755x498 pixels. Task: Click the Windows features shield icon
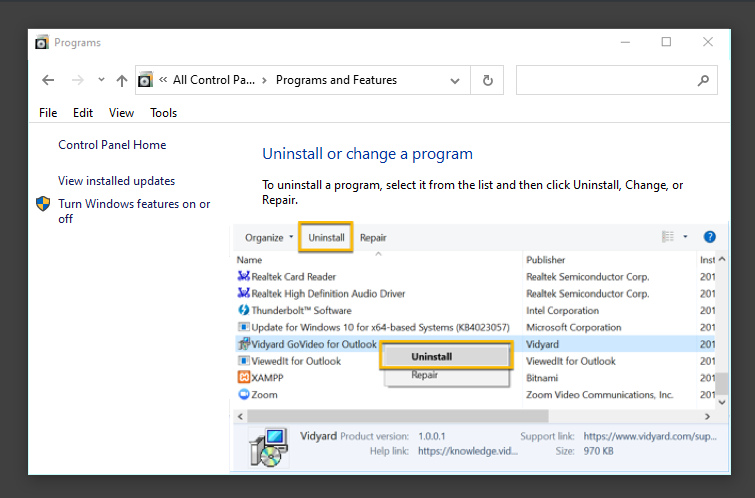tap(43, 204)
